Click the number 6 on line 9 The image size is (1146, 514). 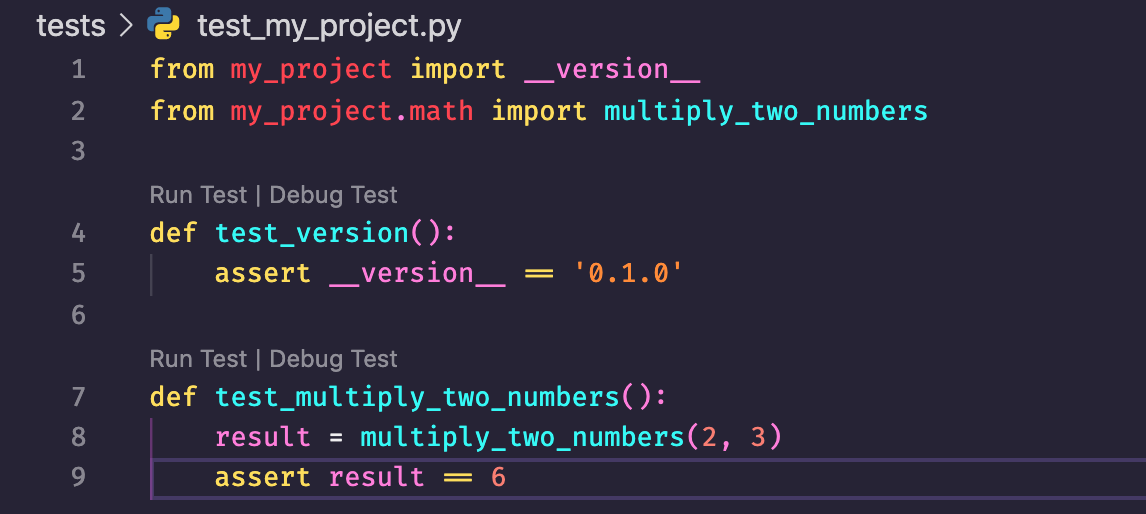click(x=498, y=477)
